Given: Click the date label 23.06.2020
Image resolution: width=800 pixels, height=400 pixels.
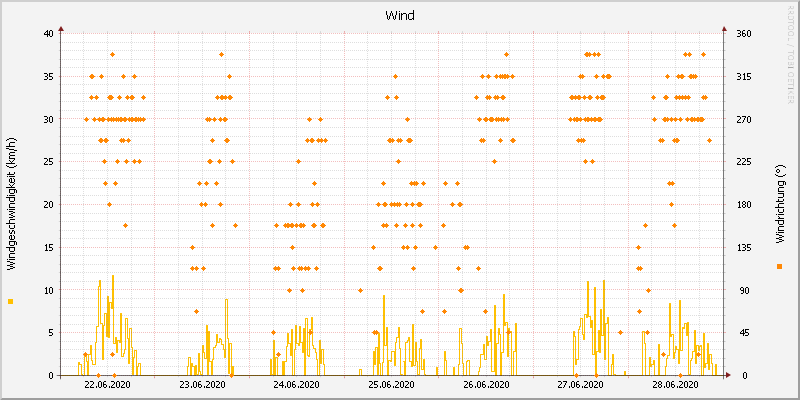Looking at the screenshot, I should (202, 384).
